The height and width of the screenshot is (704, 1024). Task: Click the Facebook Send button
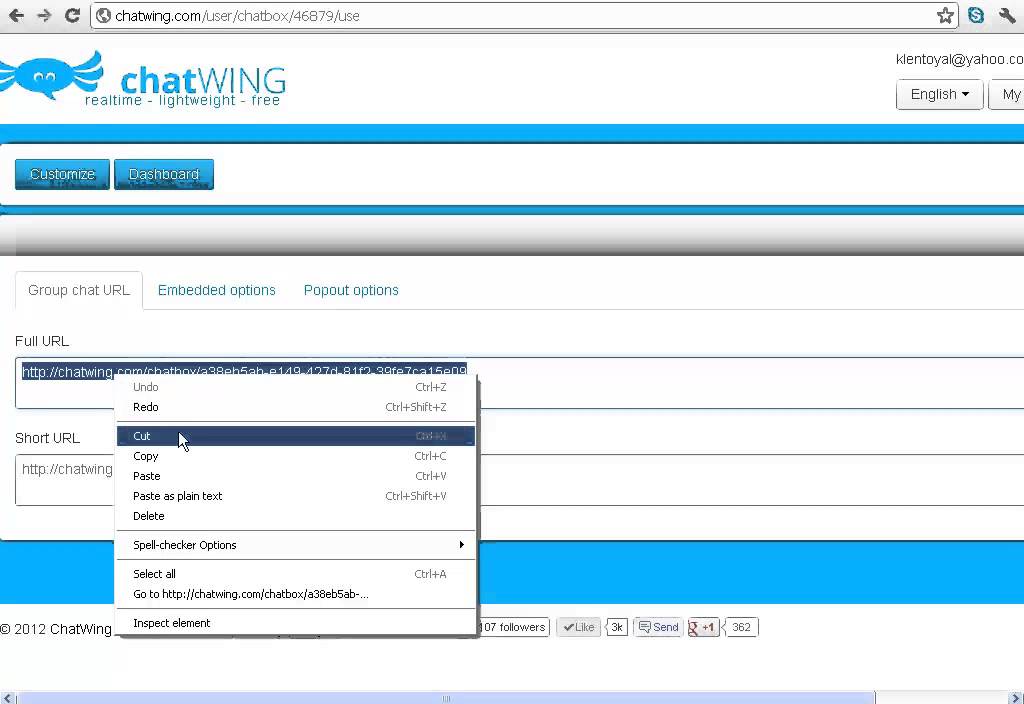pyautogui.click(x=658, y=627)
